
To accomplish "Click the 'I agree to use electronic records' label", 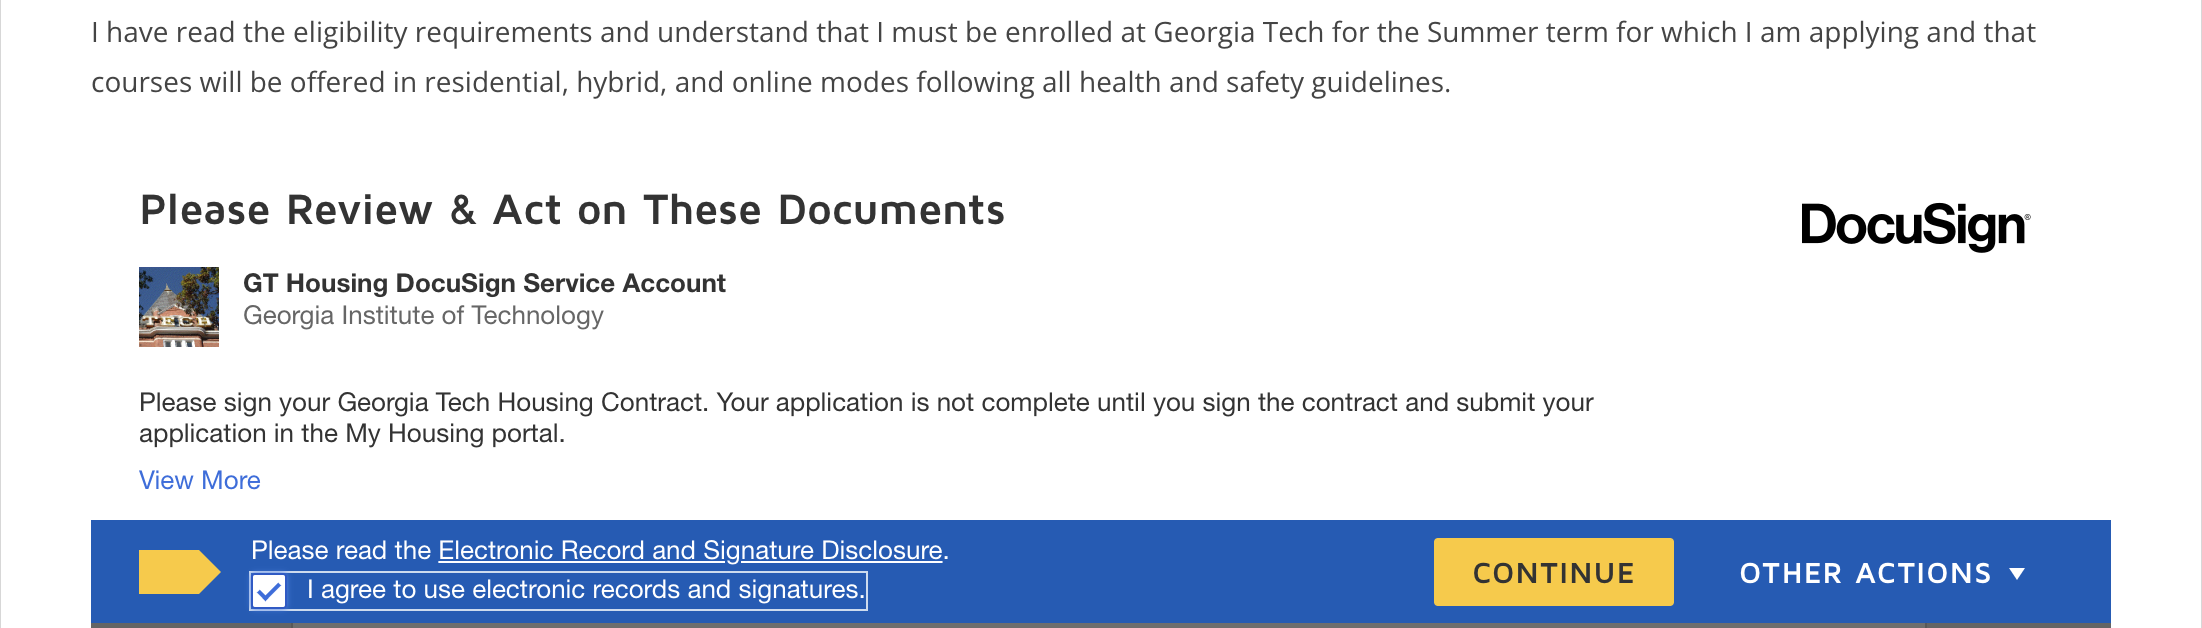I will tap(585, 590).
